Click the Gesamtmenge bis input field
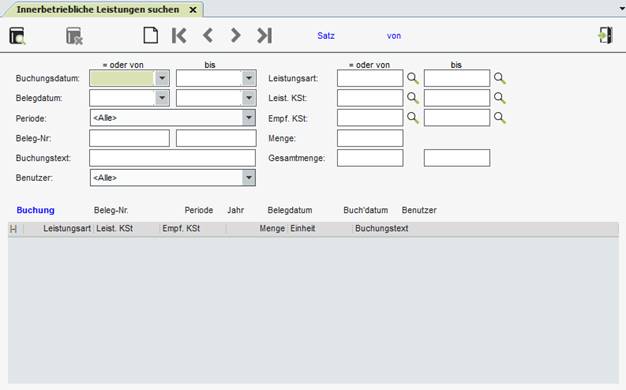626x390 pixels. pyautogui.click(x=457, y=158)
